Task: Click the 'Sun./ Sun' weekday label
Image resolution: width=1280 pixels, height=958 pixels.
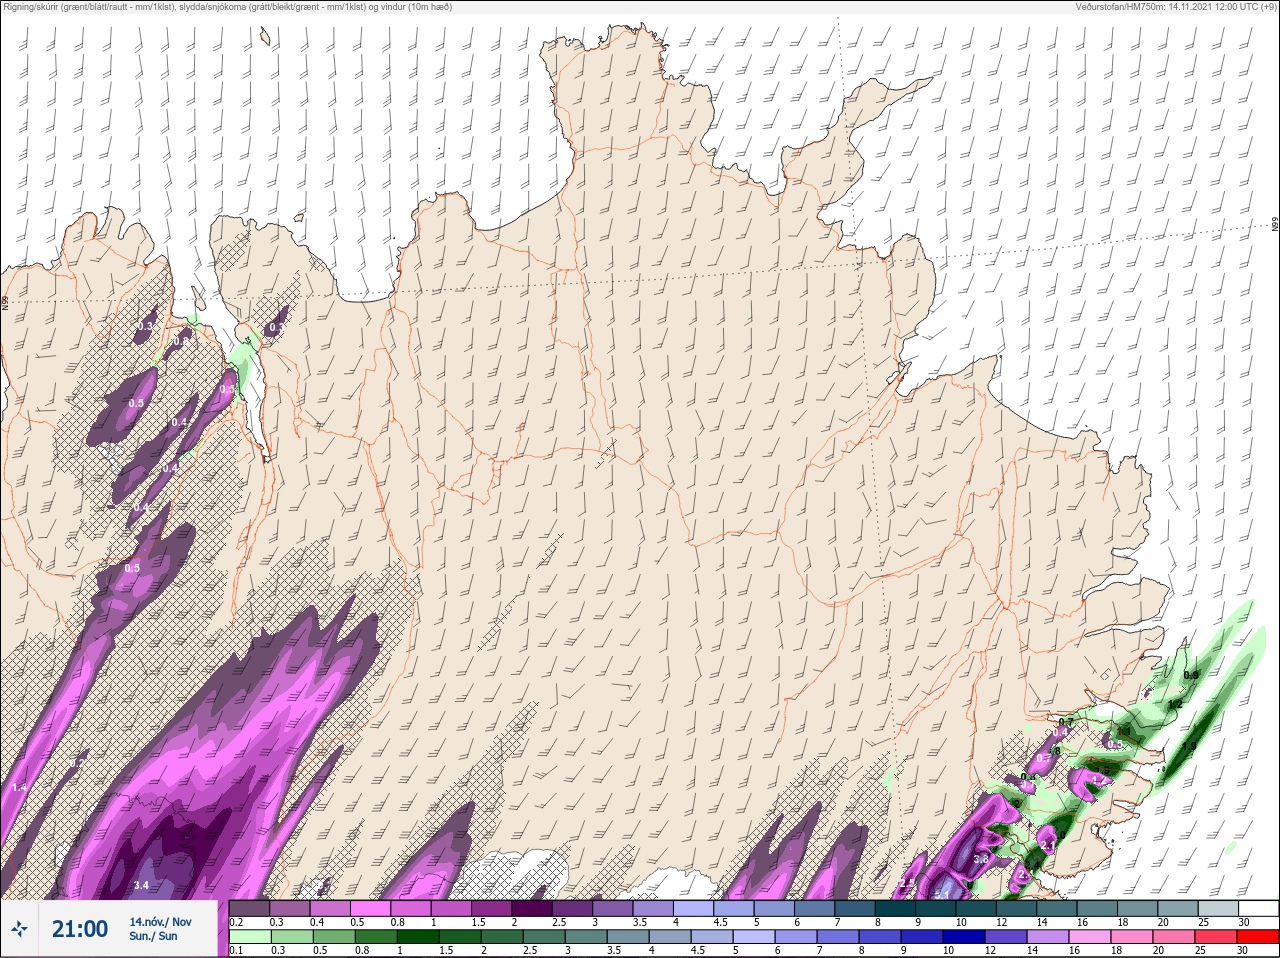Action: pos(153,936)
